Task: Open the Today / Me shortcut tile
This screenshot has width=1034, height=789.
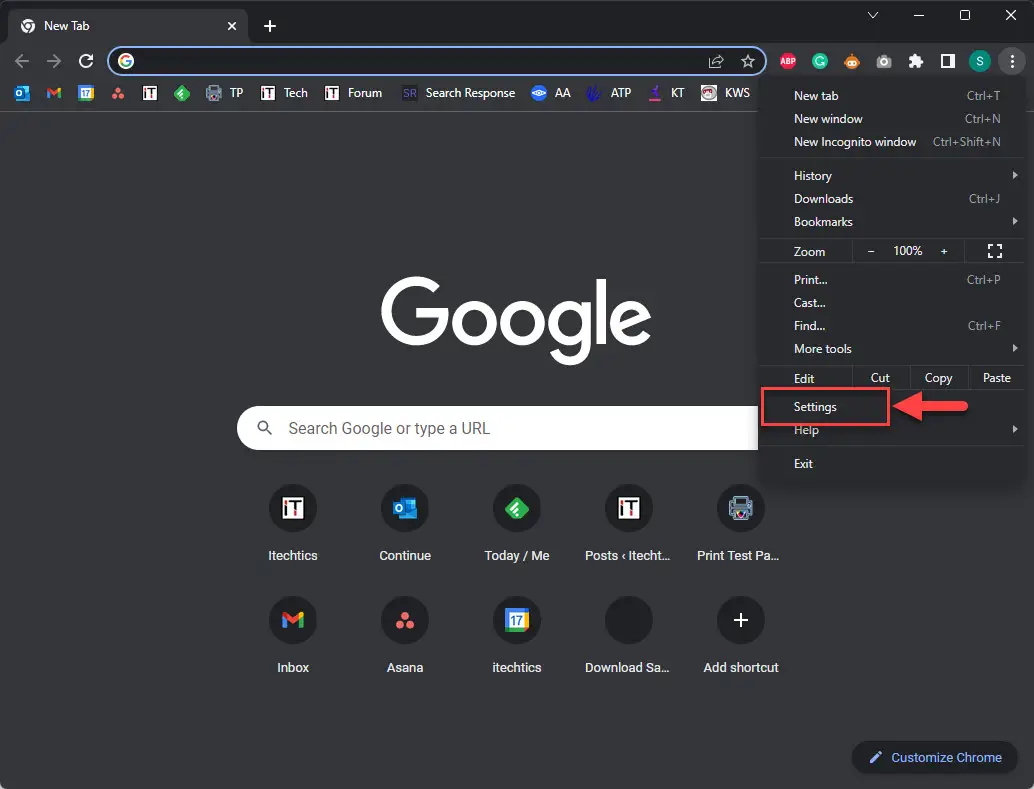Action: (x=517, y=523)
